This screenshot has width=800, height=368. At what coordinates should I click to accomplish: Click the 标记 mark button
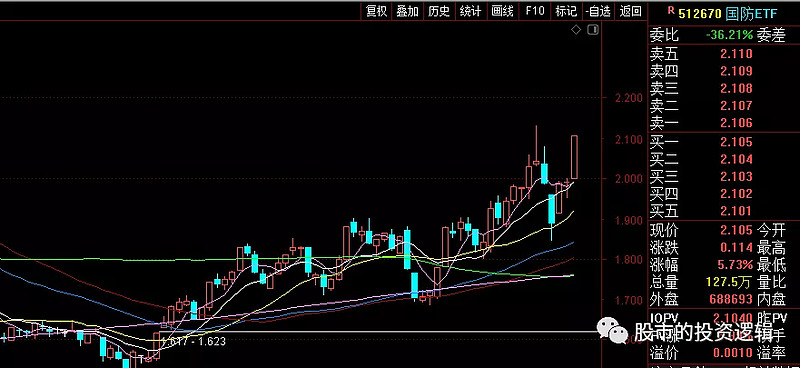(x=566, y=11)
